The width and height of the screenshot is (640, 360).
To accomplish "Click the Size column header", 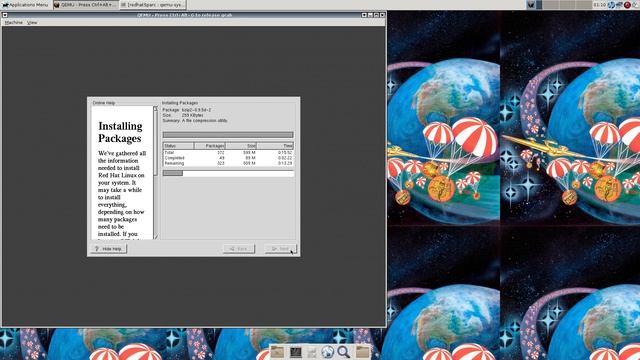I will (241, 146).
